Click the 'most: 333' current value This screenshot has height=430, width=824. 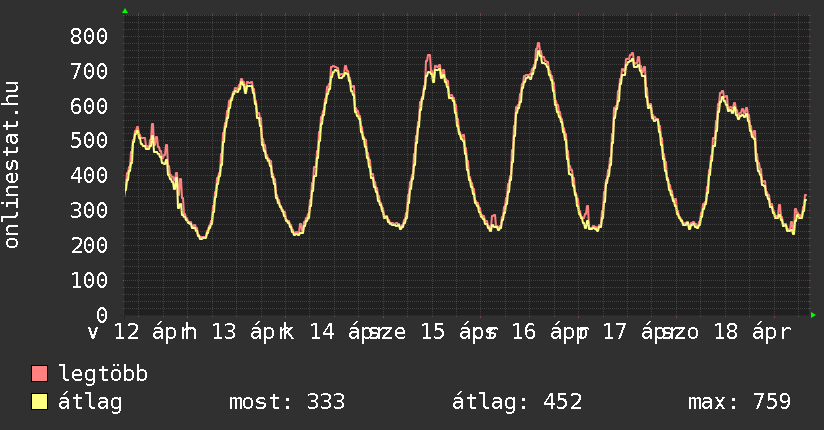click(x=287, y=402)
